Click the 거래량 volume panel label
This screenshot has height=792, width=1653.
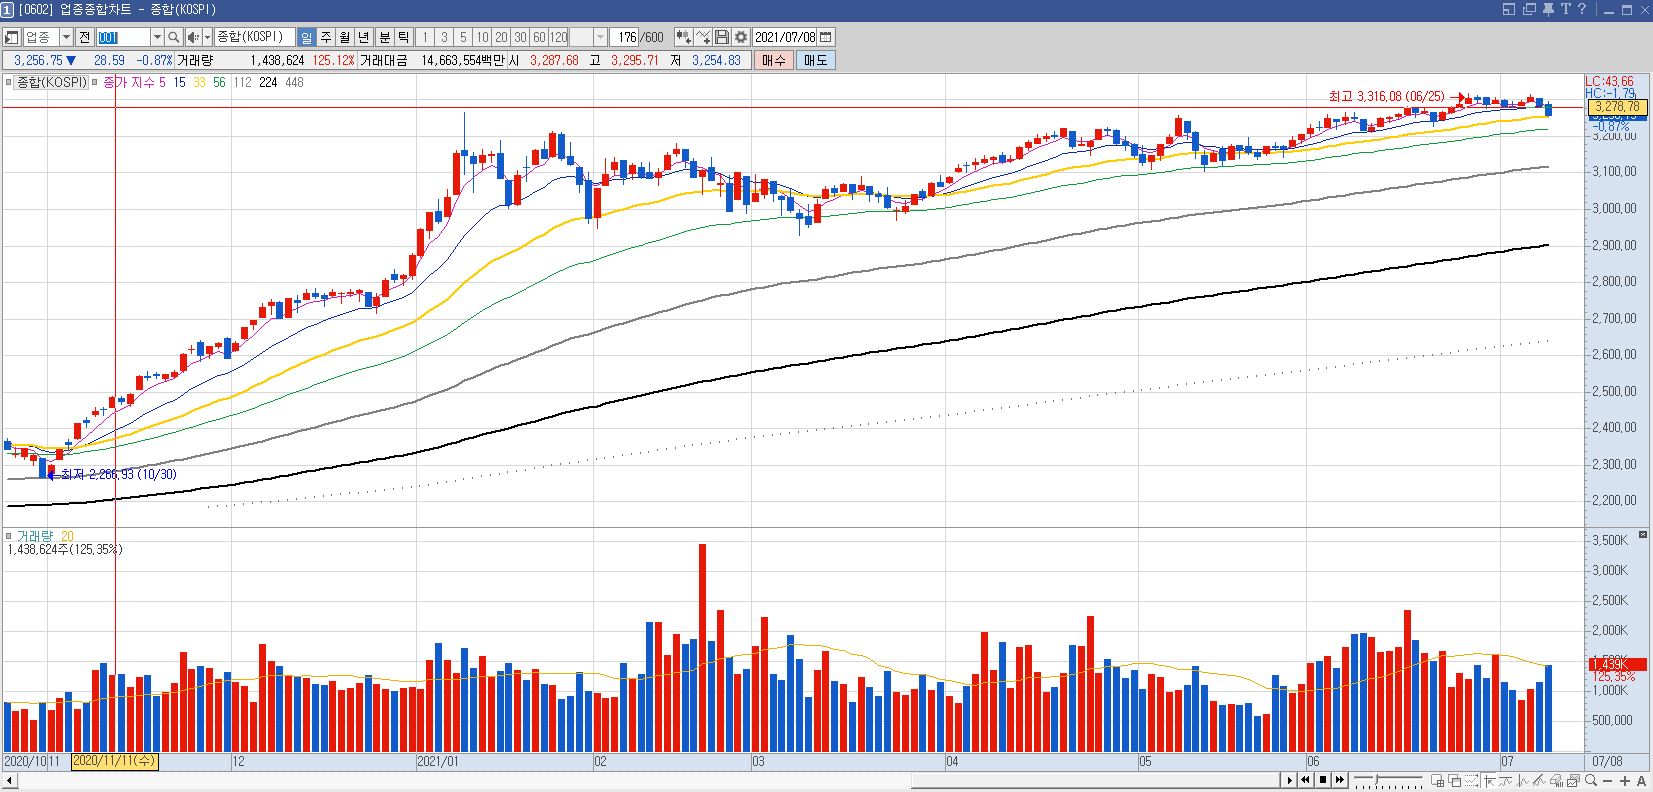(36, 537)
